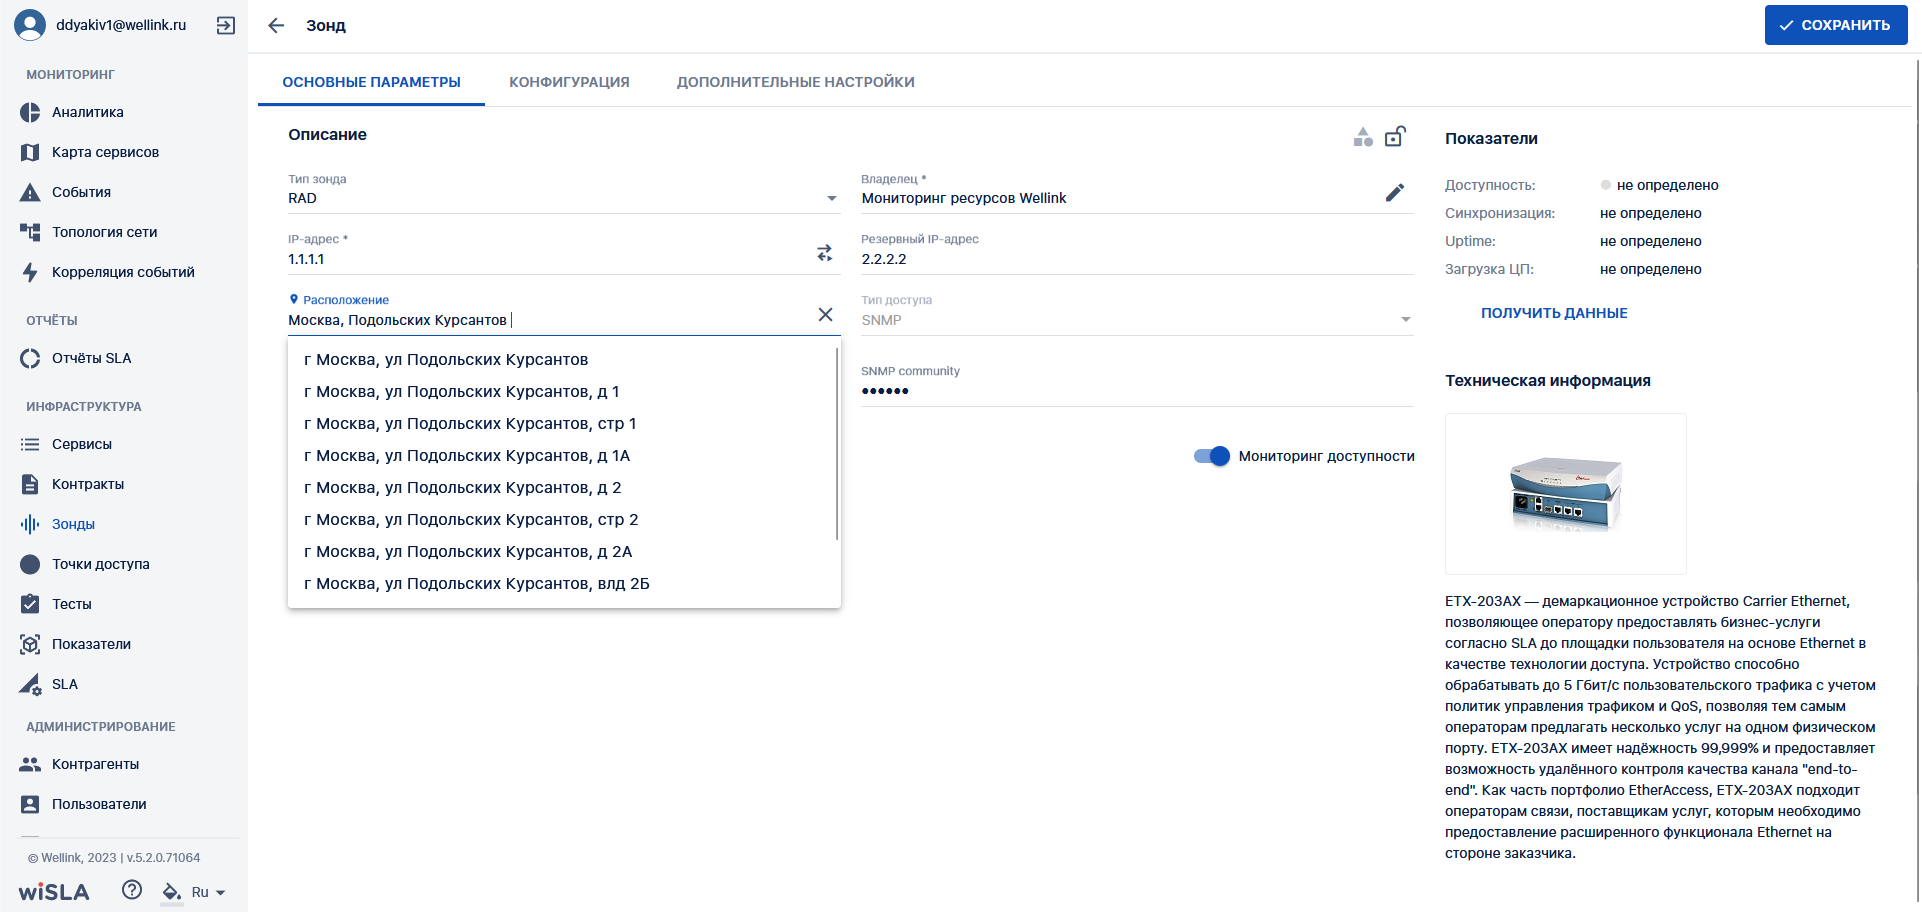
Task: Toggle Мониторинг доступности switch off
Action: [x=1212, y=456]
